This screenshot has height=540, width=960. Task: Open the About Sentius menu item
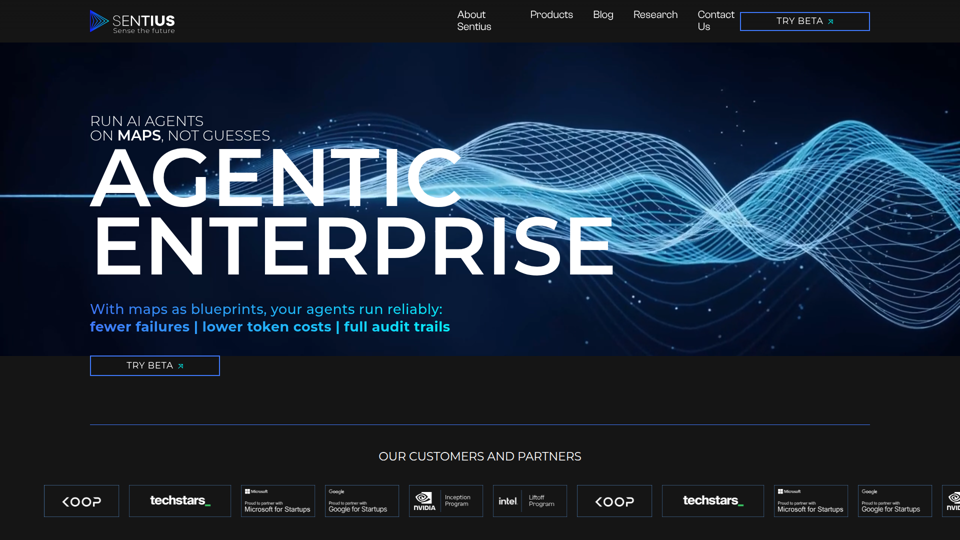[x=474, y=21]
